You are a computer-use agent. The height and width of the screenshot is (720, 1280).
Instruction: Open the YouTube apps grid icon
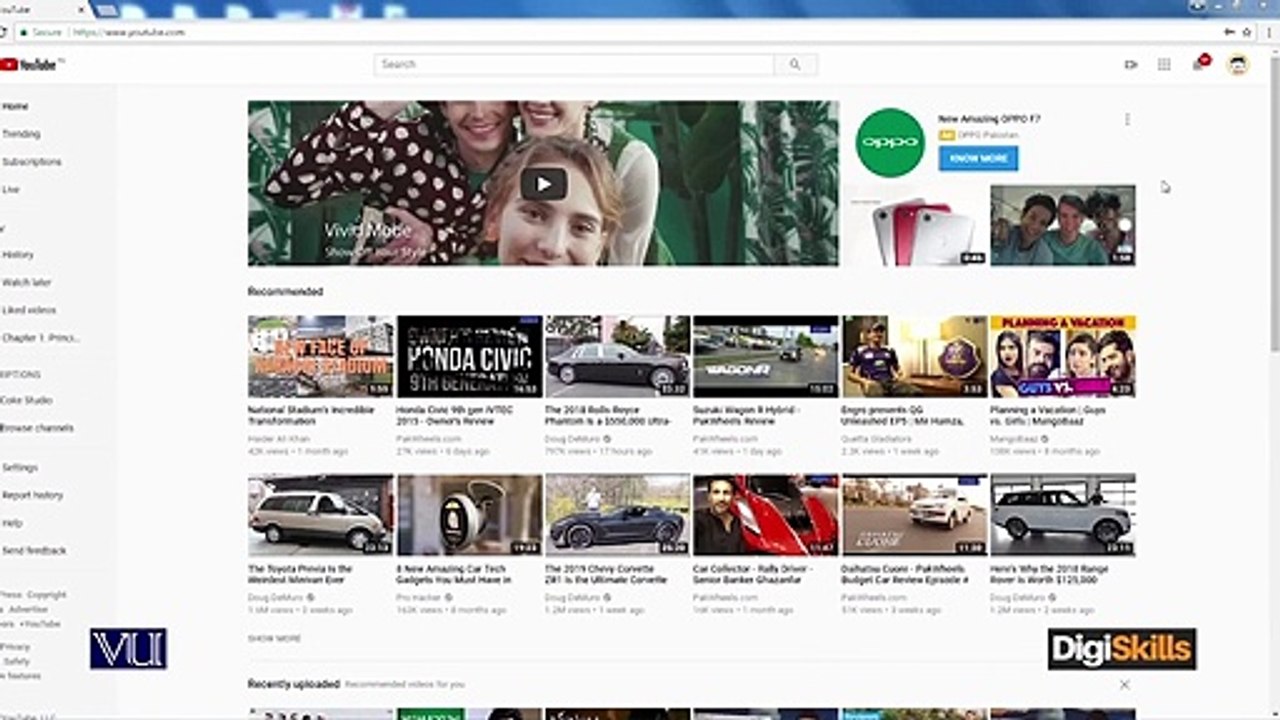[1164, 64]
